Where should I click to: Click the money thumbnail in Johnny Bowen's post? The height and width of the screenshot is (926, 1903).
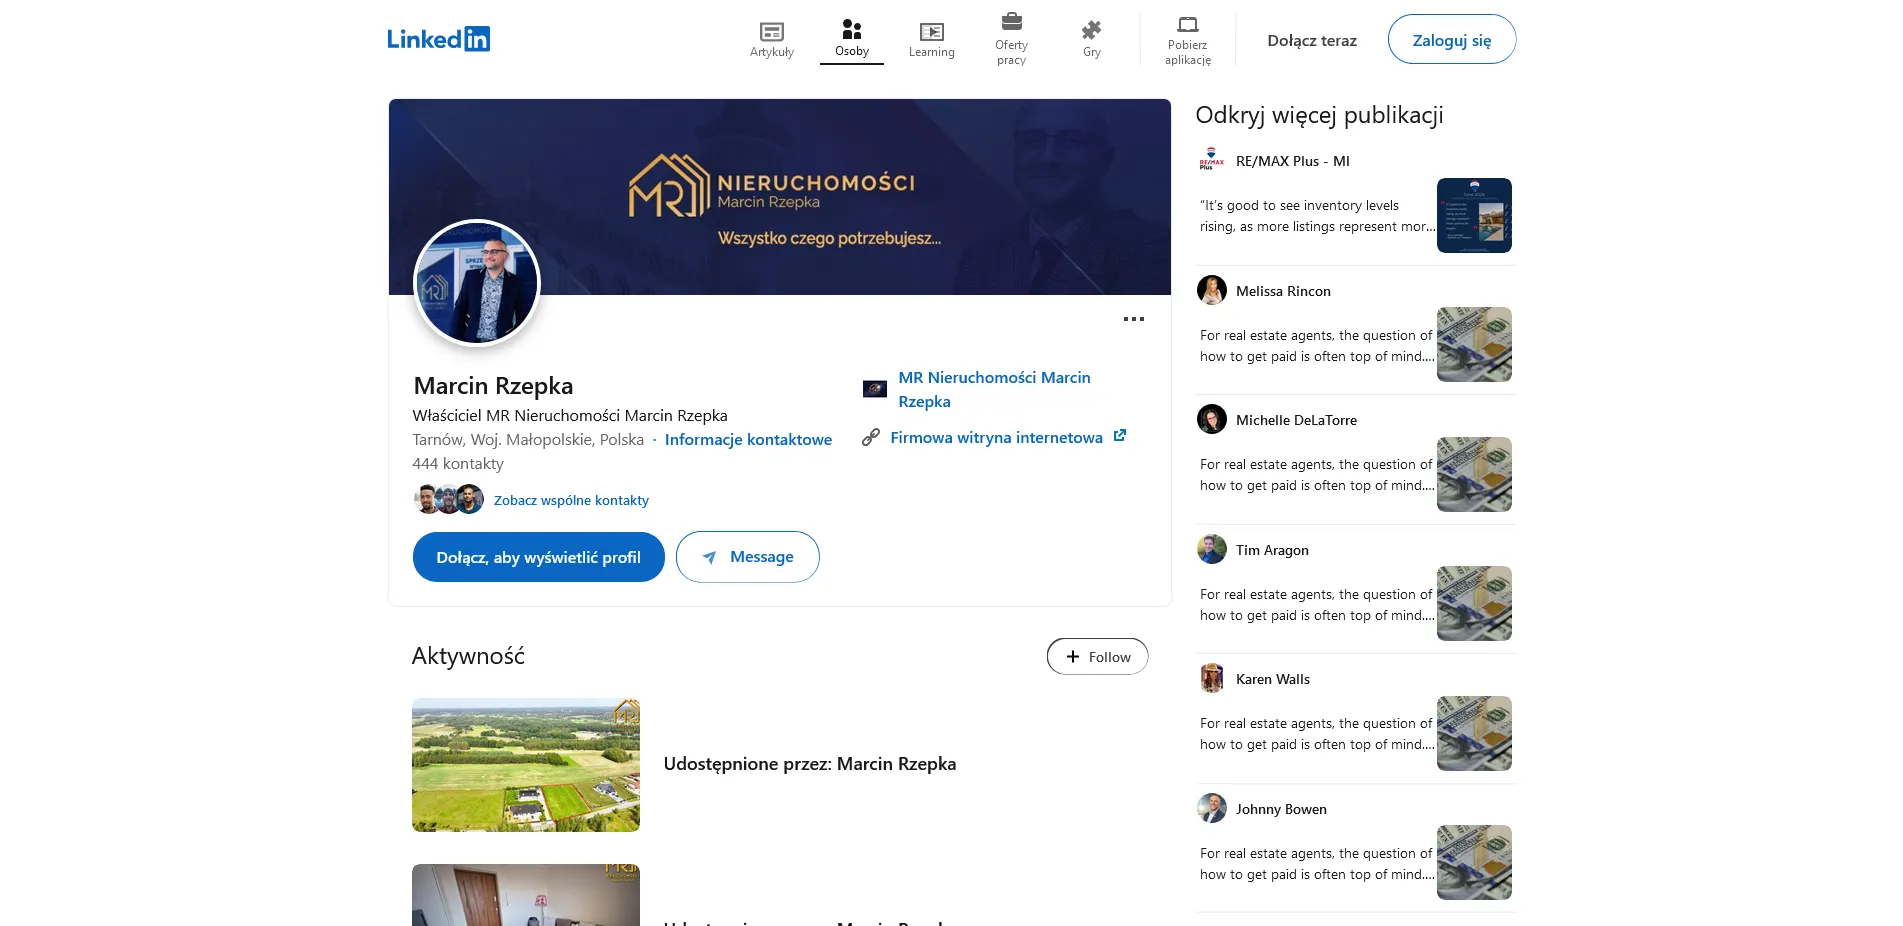click(x=1474, y=862)
